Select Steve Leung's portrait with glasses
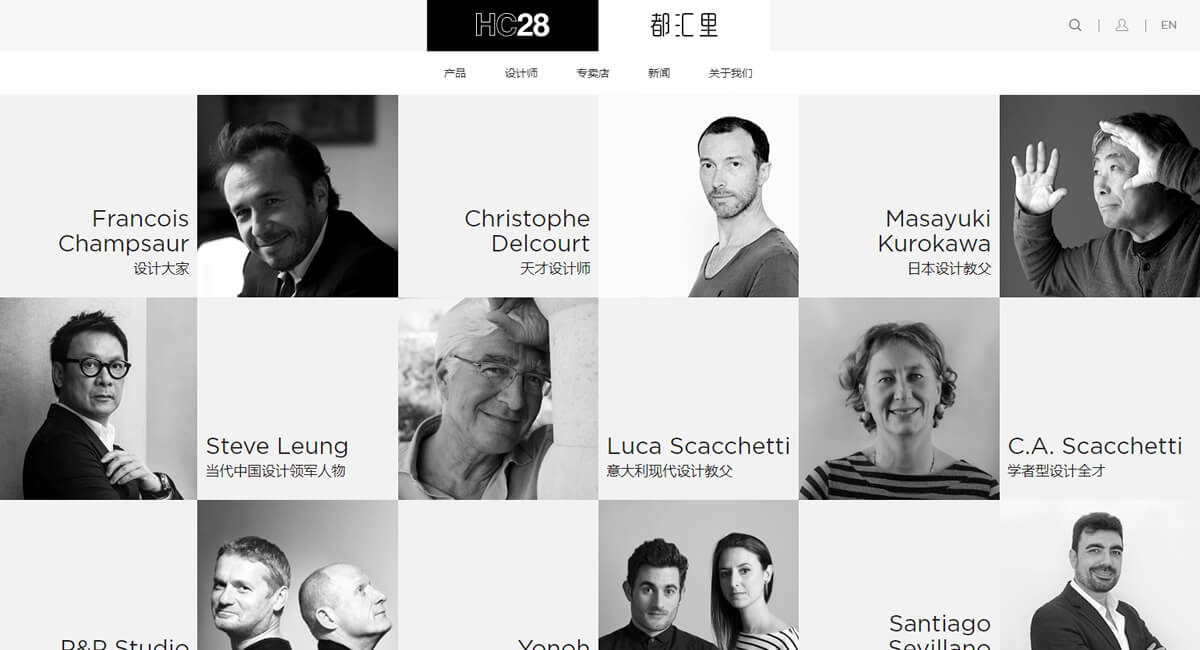This screenshot has width=1200, height=650. pos(98,398)
